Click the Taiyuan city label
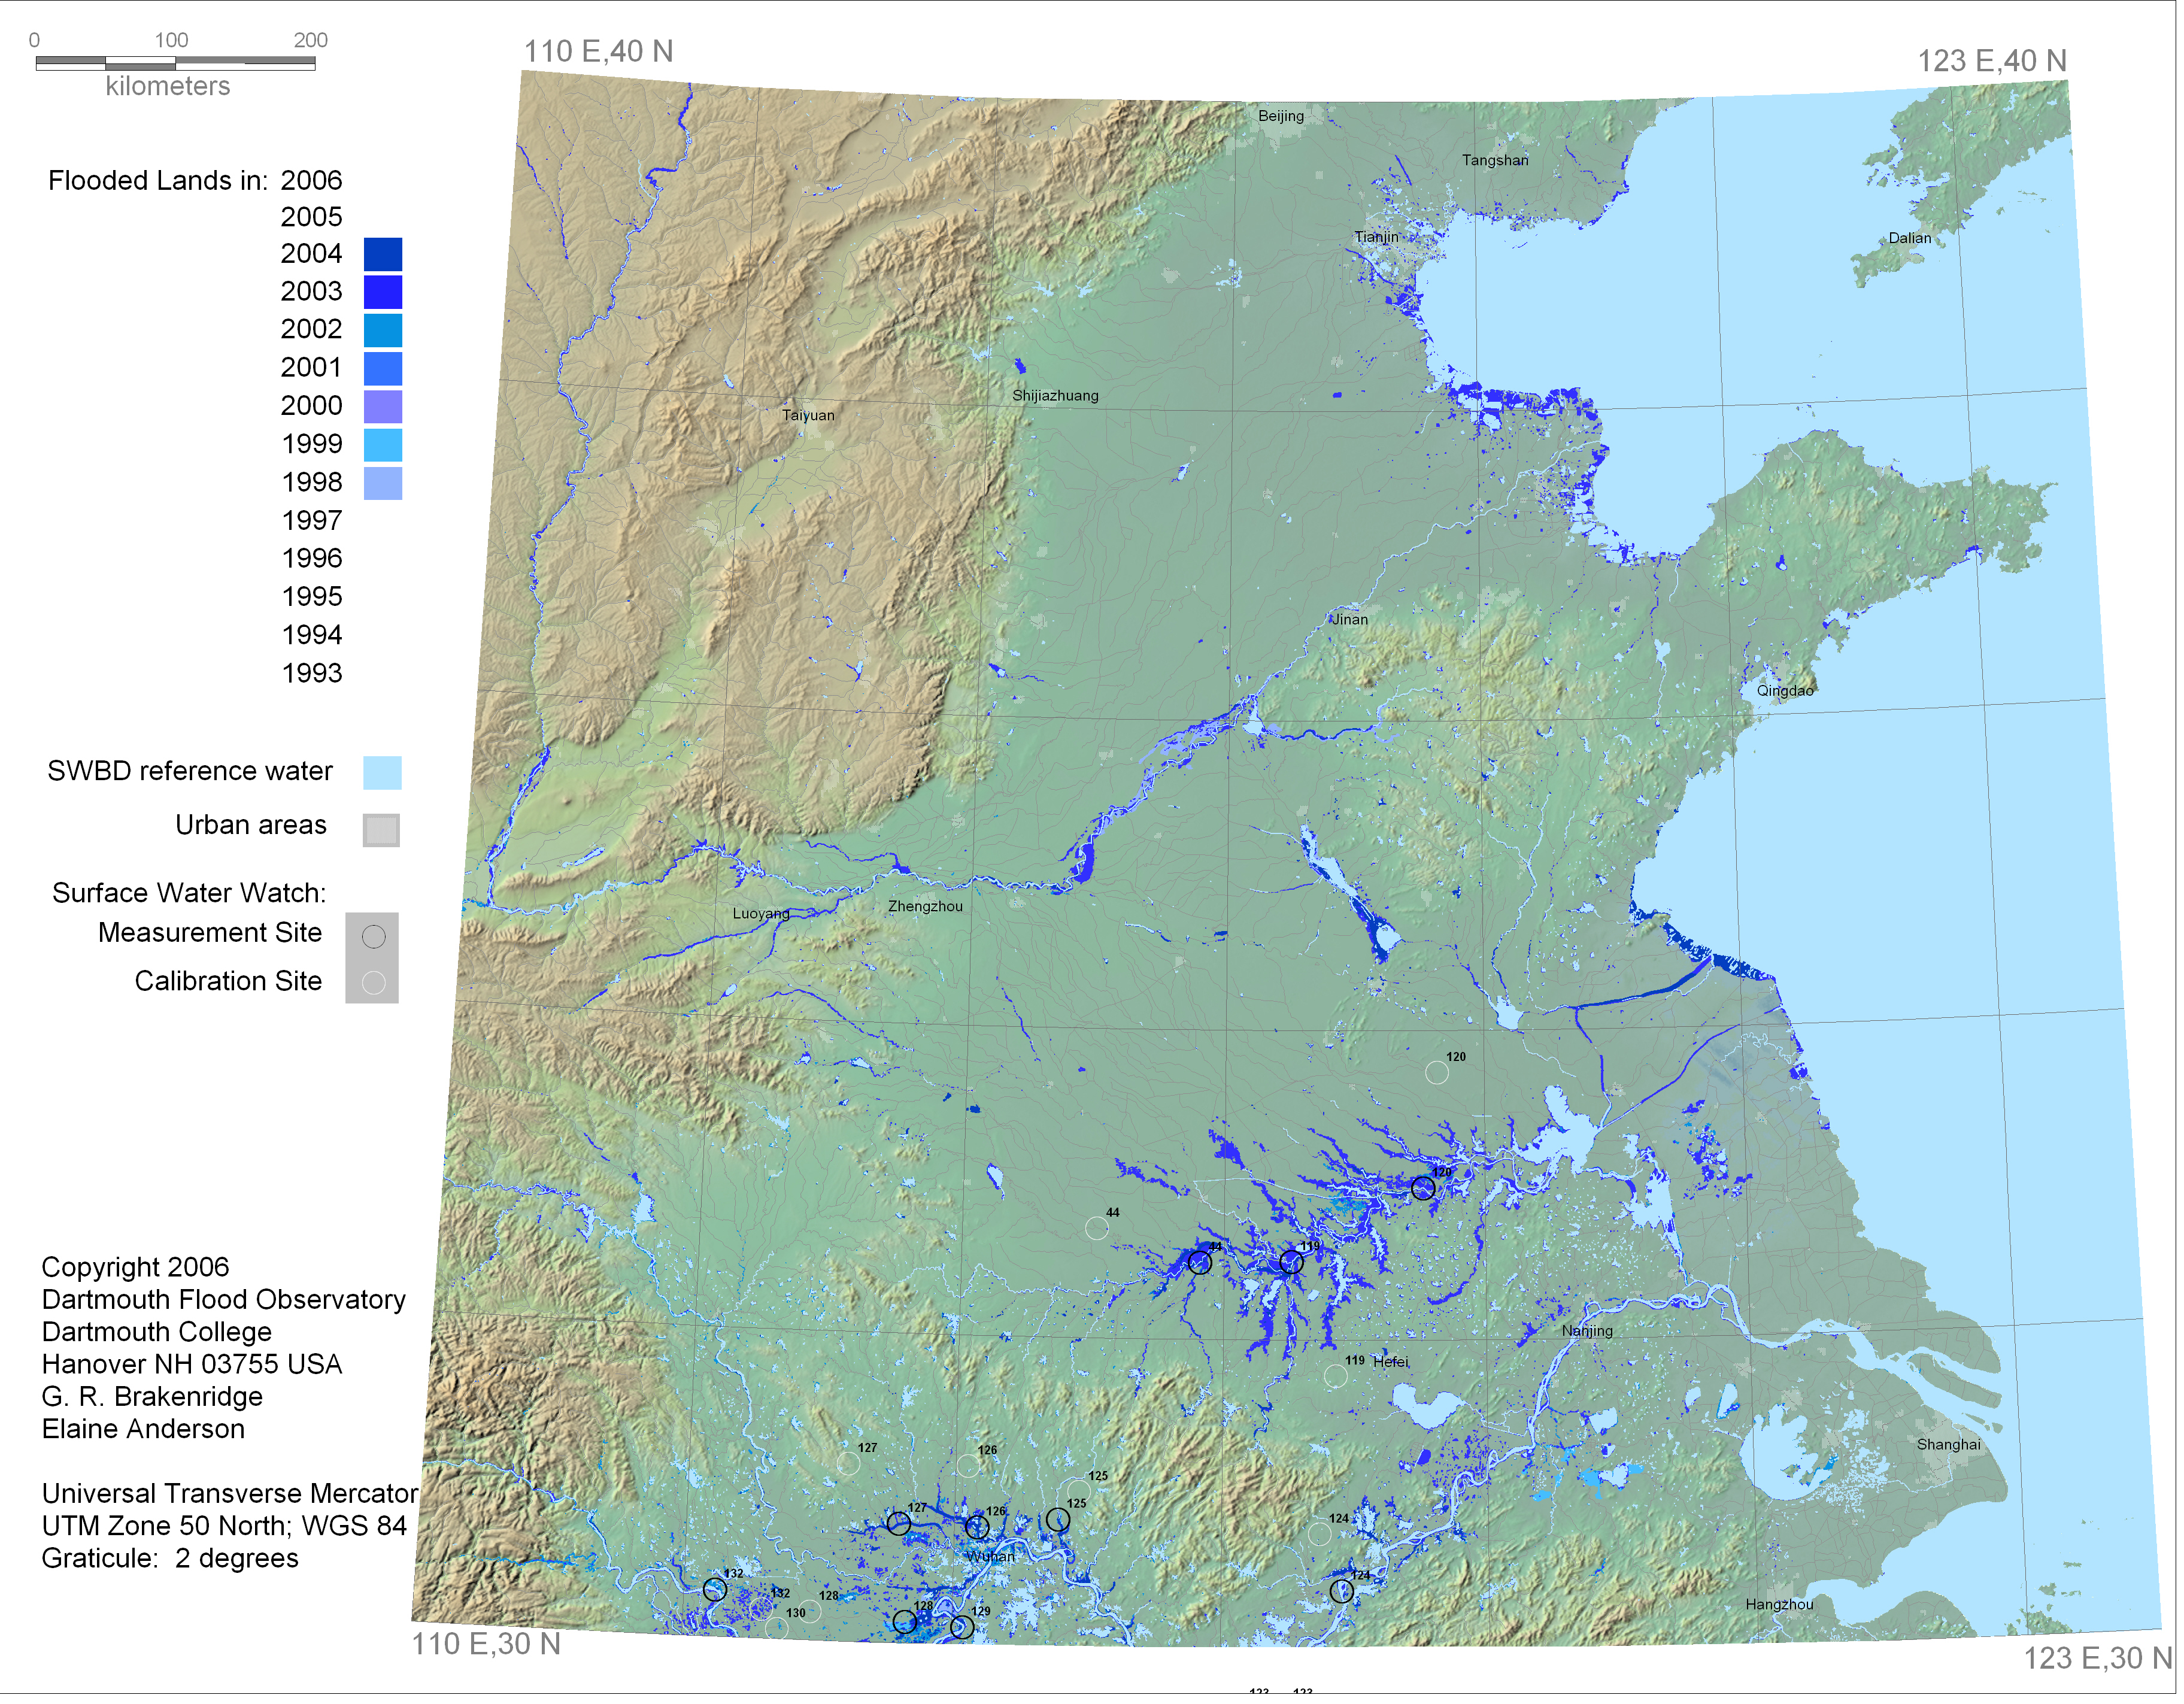 click(x=807, y=415)
